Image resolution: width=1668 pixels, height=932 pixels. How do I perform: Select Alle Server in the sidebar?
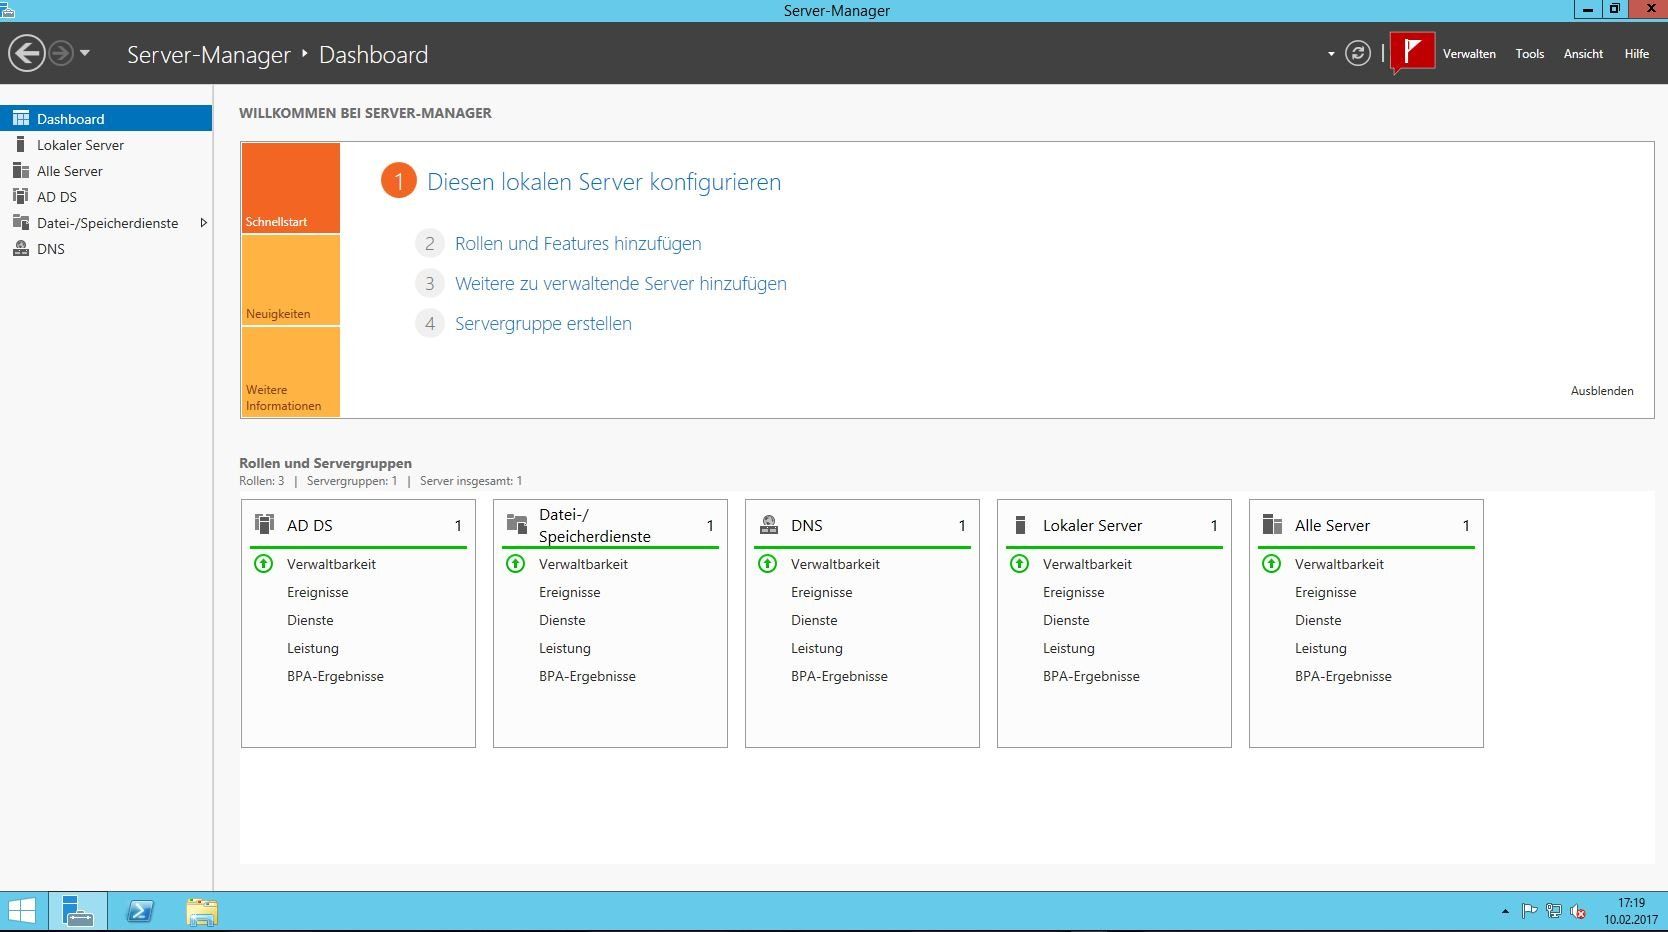click(106, 171)
